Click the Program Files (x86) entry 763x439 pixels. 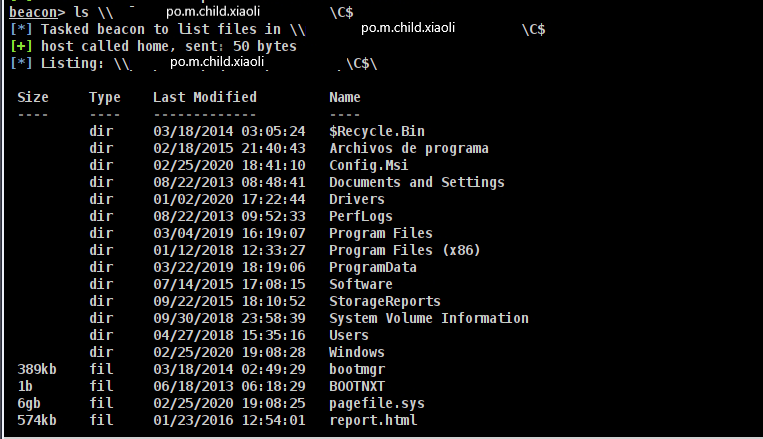pyautogui.click(x=401, y=250)
